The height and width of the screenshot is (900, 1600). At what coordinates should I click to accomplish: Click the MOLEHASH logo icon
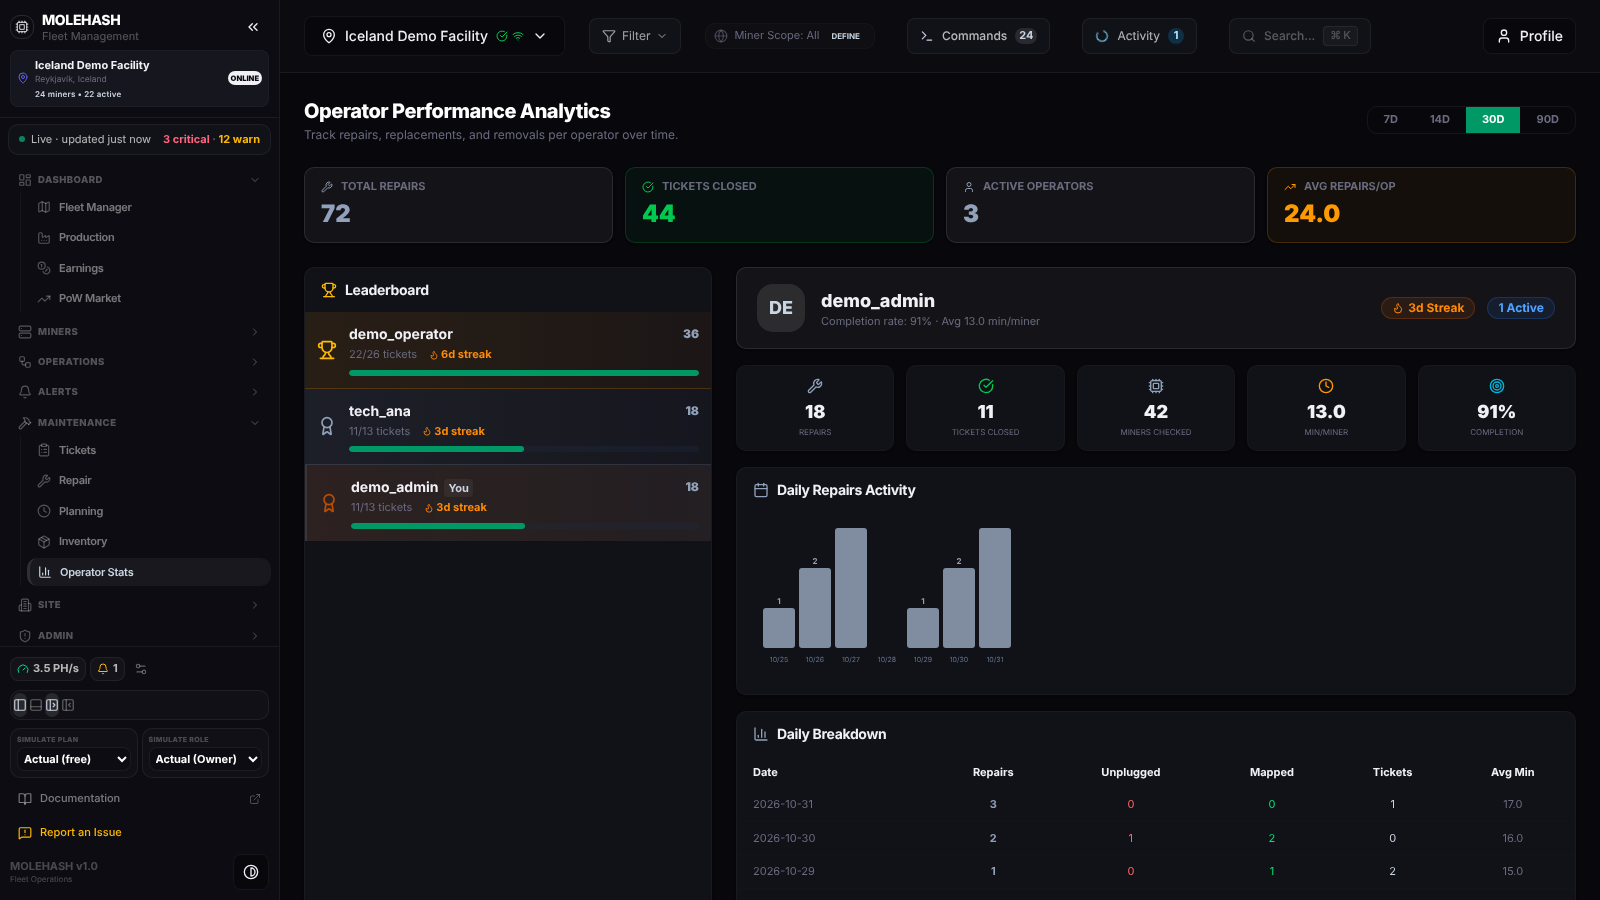pos(22,27)
